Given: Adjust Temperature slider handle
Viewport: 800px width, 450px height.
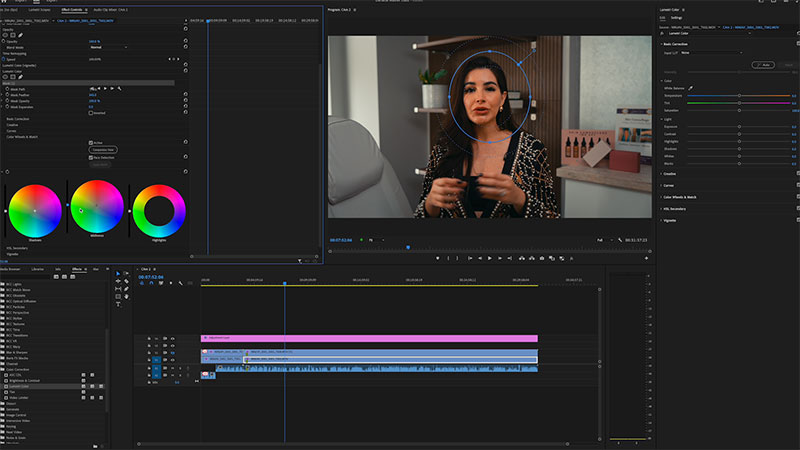Looking at the screenshot, I should click(739, 95).
